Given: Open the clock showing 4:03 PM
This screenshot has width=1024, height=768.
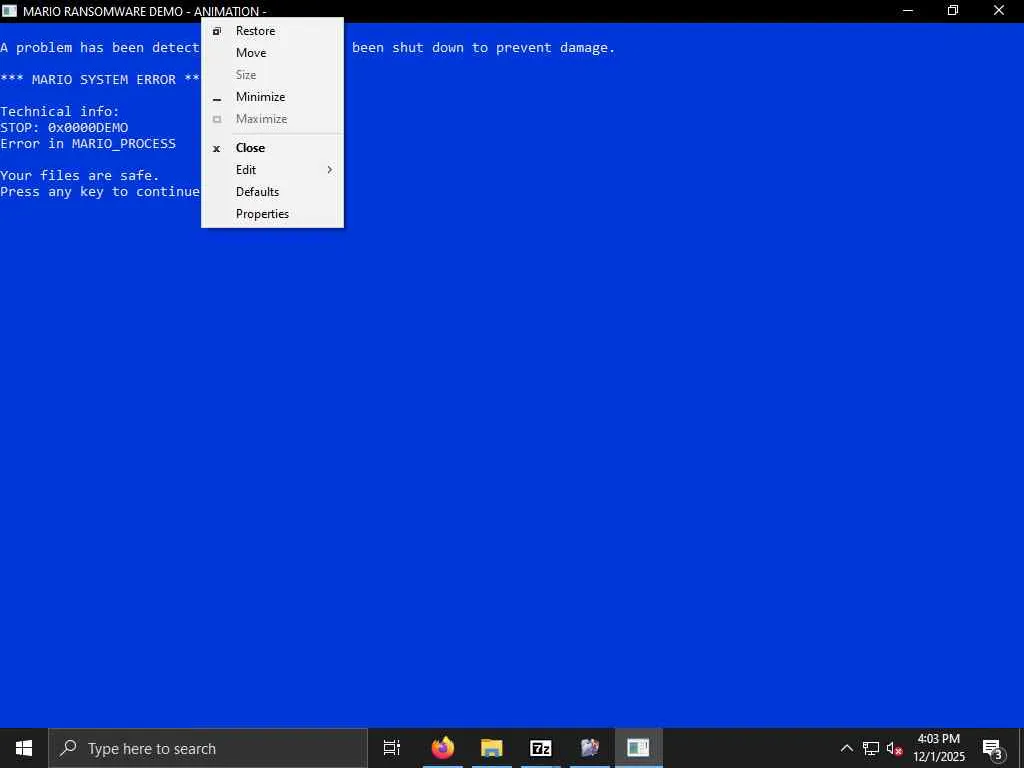Looking at the screenshot, I should [x=939, y=748].
